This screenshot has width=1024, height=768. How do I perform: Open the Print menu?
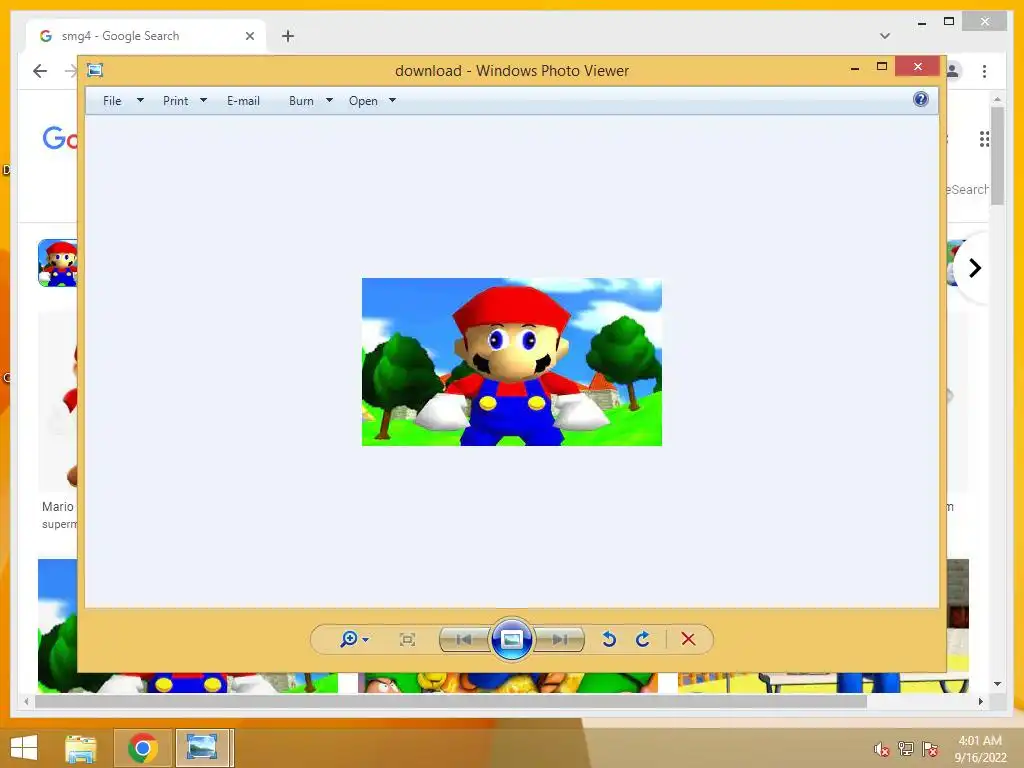(176, 101)
